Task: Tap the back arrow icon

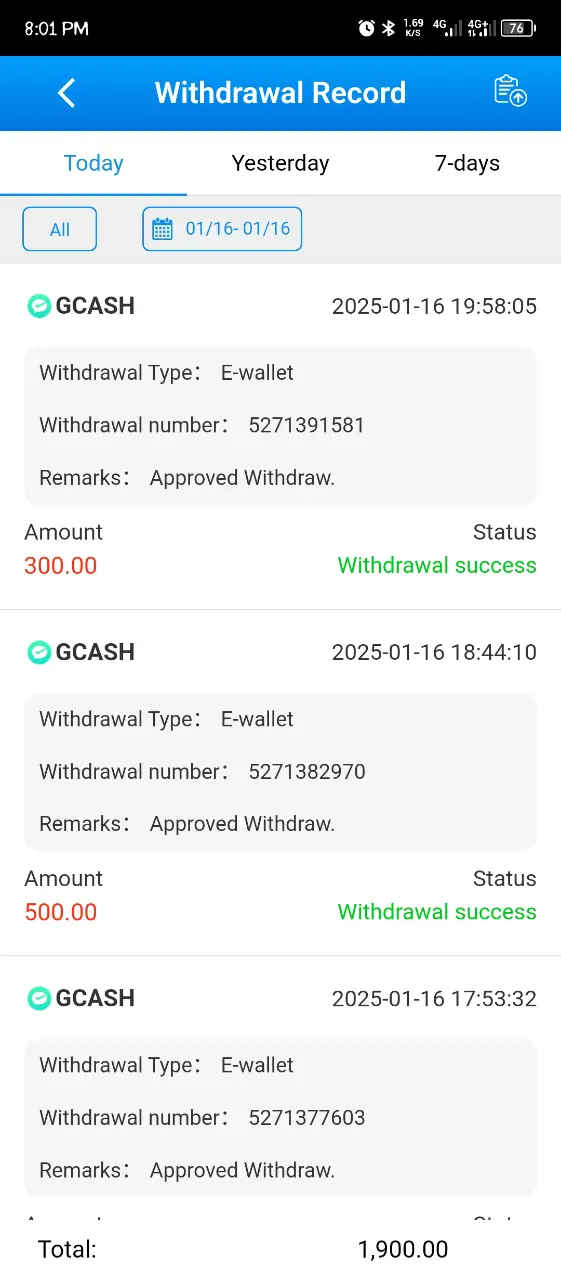Action: click(67, 93)
